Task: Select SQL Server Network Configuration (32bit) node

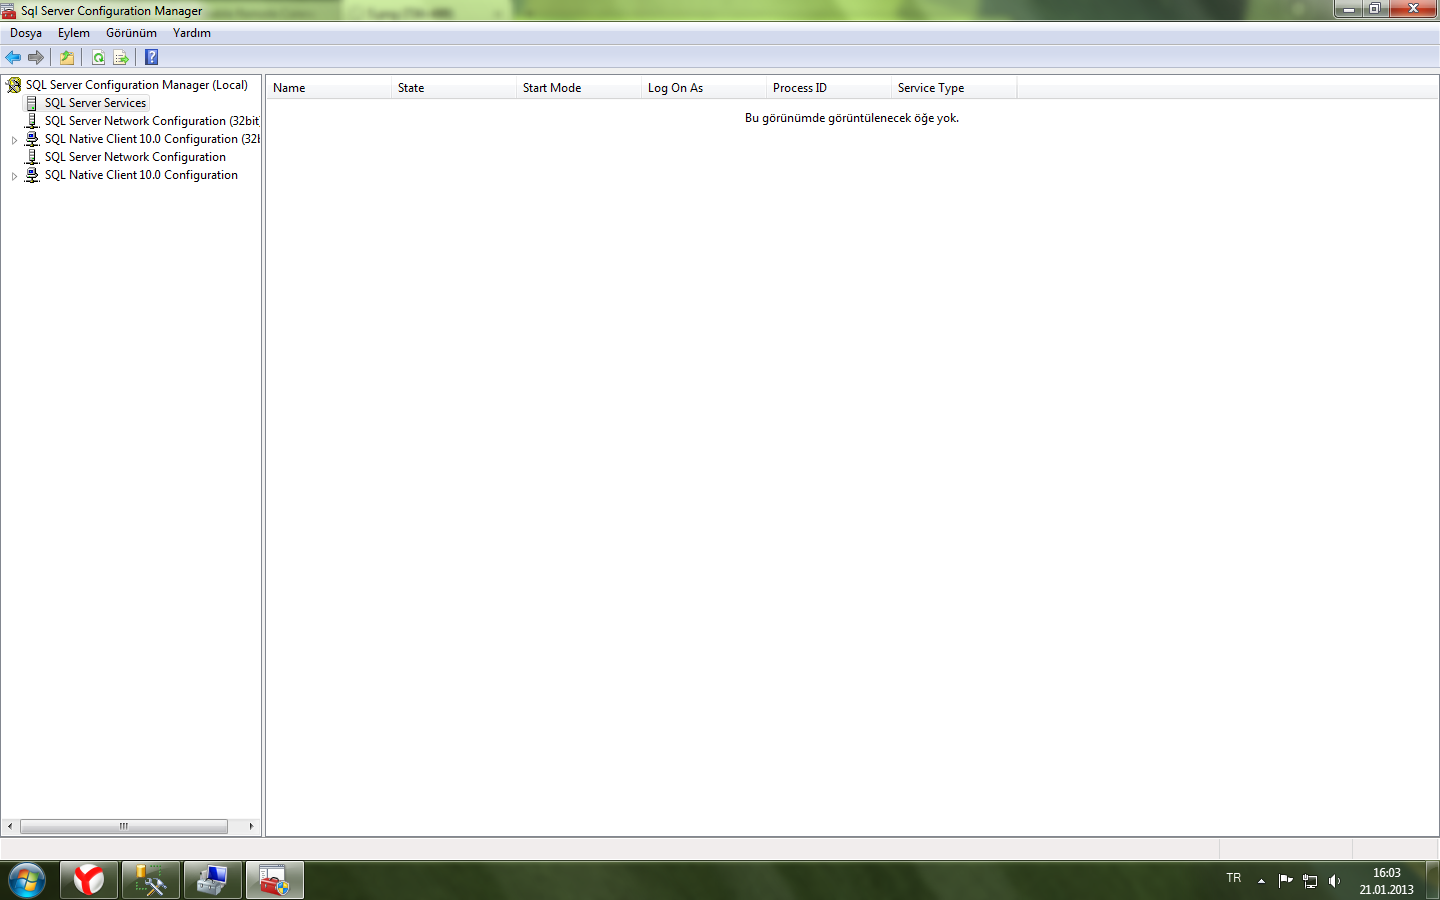Action: [x=152, y=121]
